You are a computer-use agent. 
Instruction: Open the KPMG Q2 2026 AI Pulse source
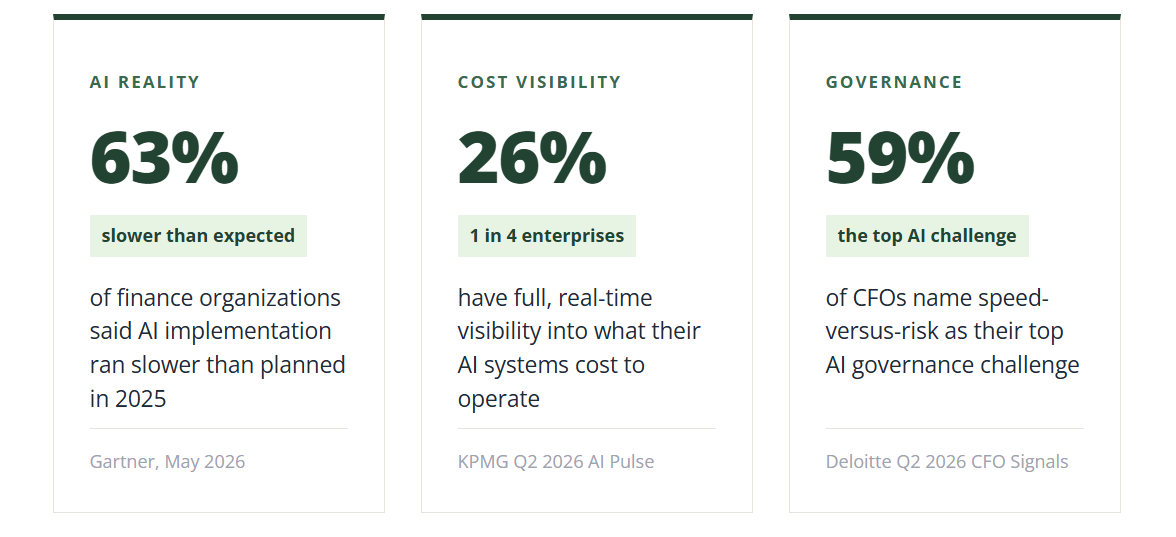pyautogui.click(x=556, y=461)
